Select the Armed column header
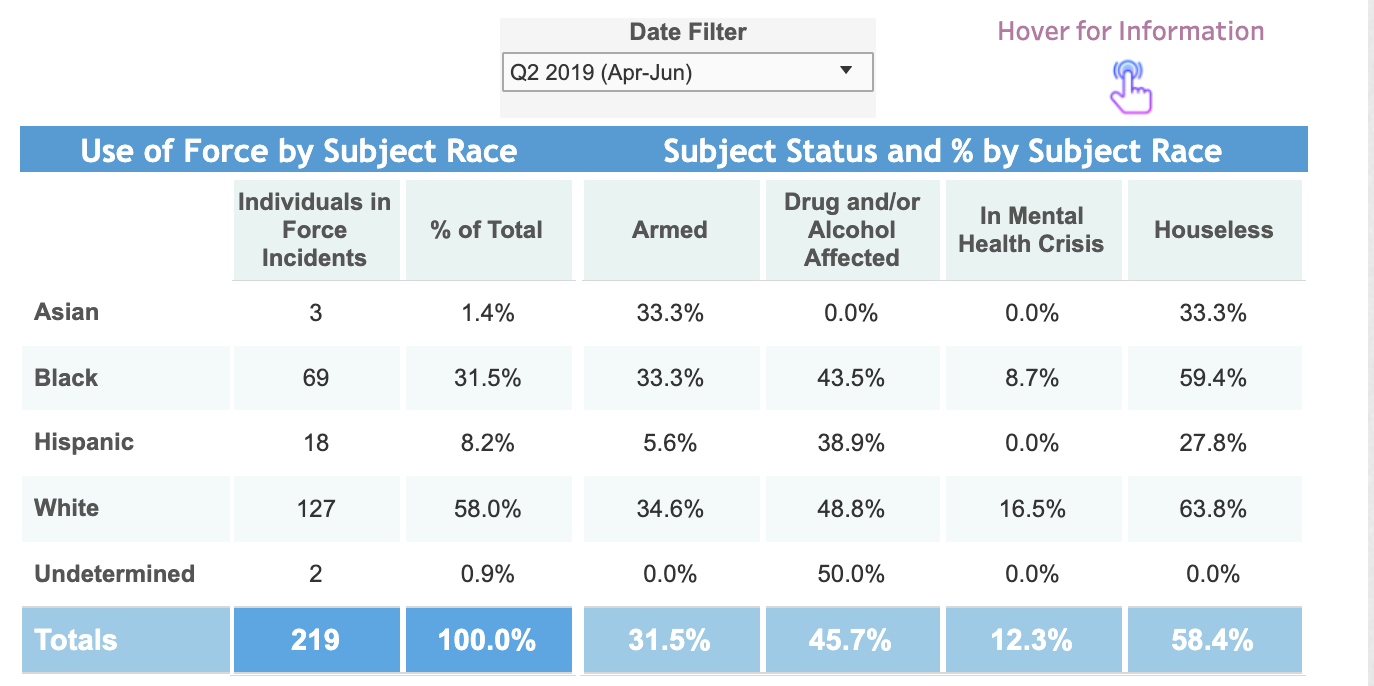The image size is (1374, 686). (670, 230)
